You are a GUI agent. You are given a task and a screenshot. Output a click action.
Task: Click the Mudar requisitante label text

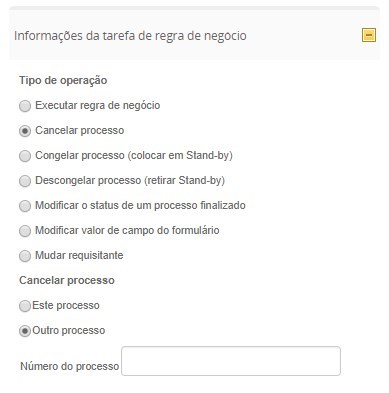click(x=79, y=255)
